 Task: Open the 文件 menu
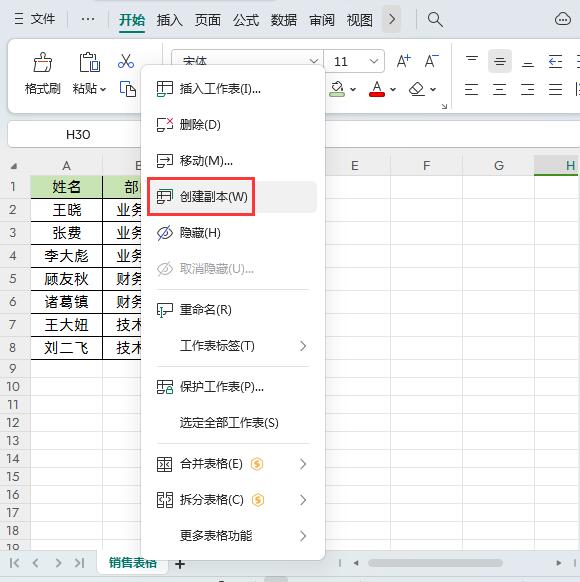pyautogui.click(x=35, y=19)
